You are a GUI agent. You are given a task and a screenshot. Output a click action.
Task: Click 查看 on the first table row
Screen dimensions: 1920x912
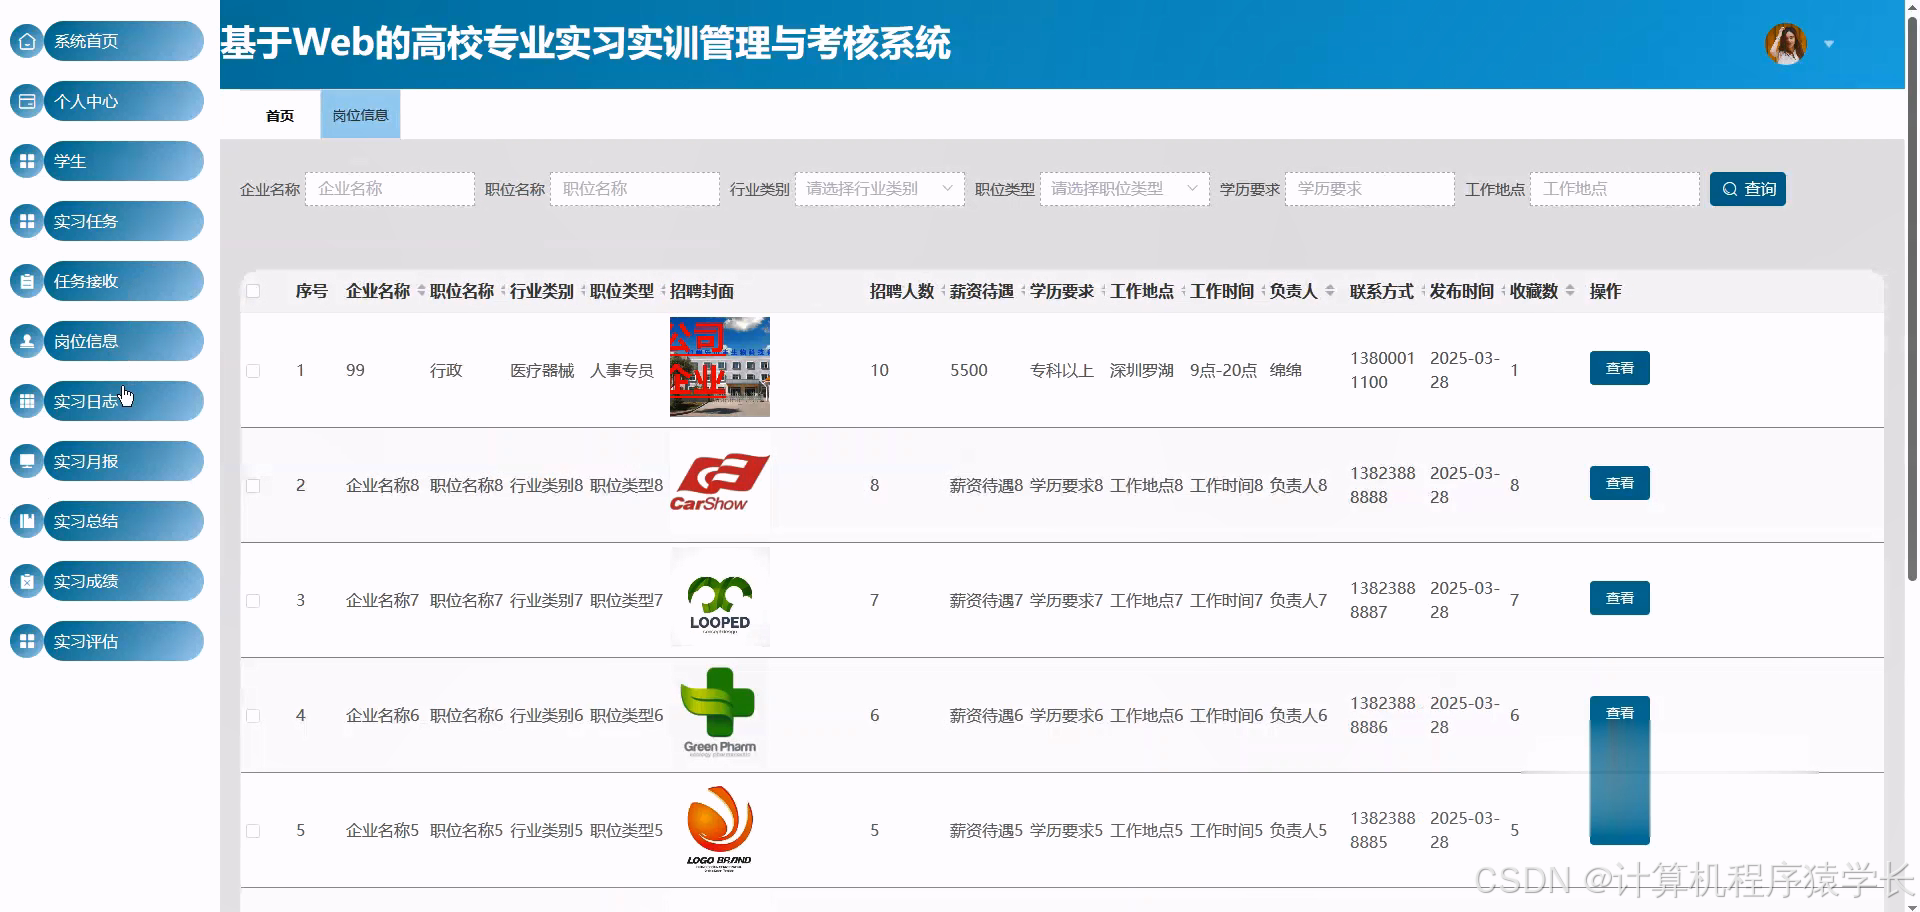(1619, 368)
